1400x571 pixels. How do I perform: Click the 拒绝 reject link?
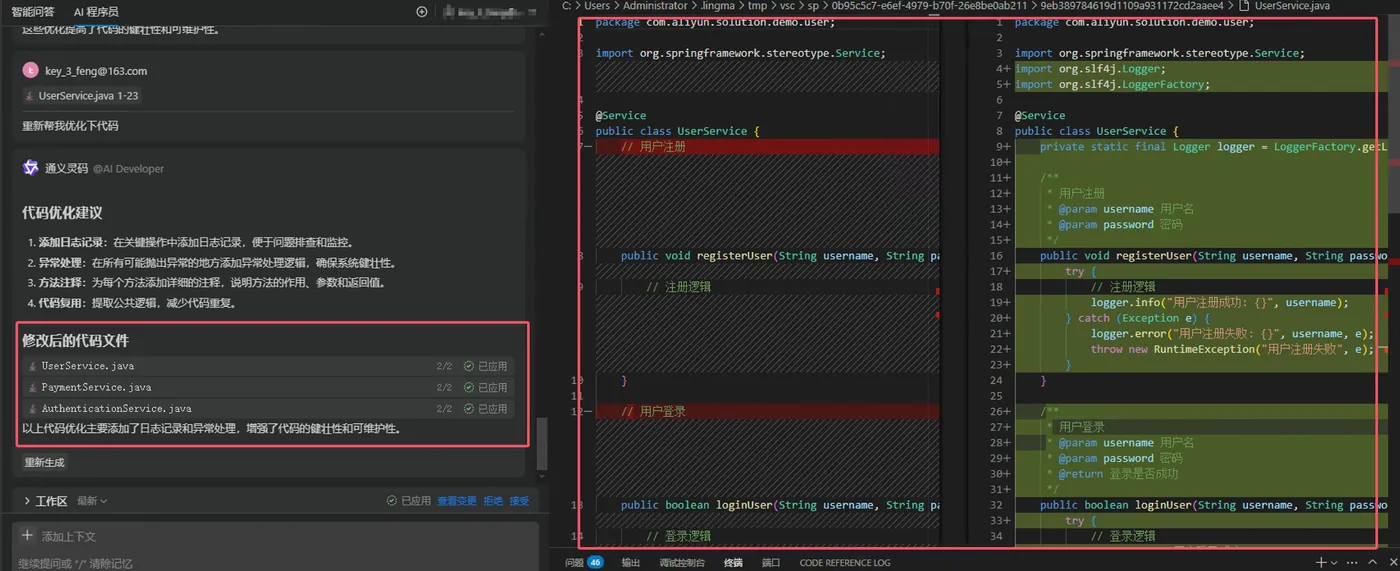pyautogui.click(x=493, y=501)
